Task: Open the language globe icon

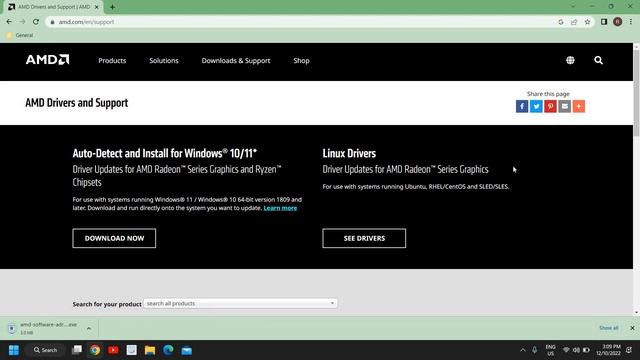Action: pos(570,60)
